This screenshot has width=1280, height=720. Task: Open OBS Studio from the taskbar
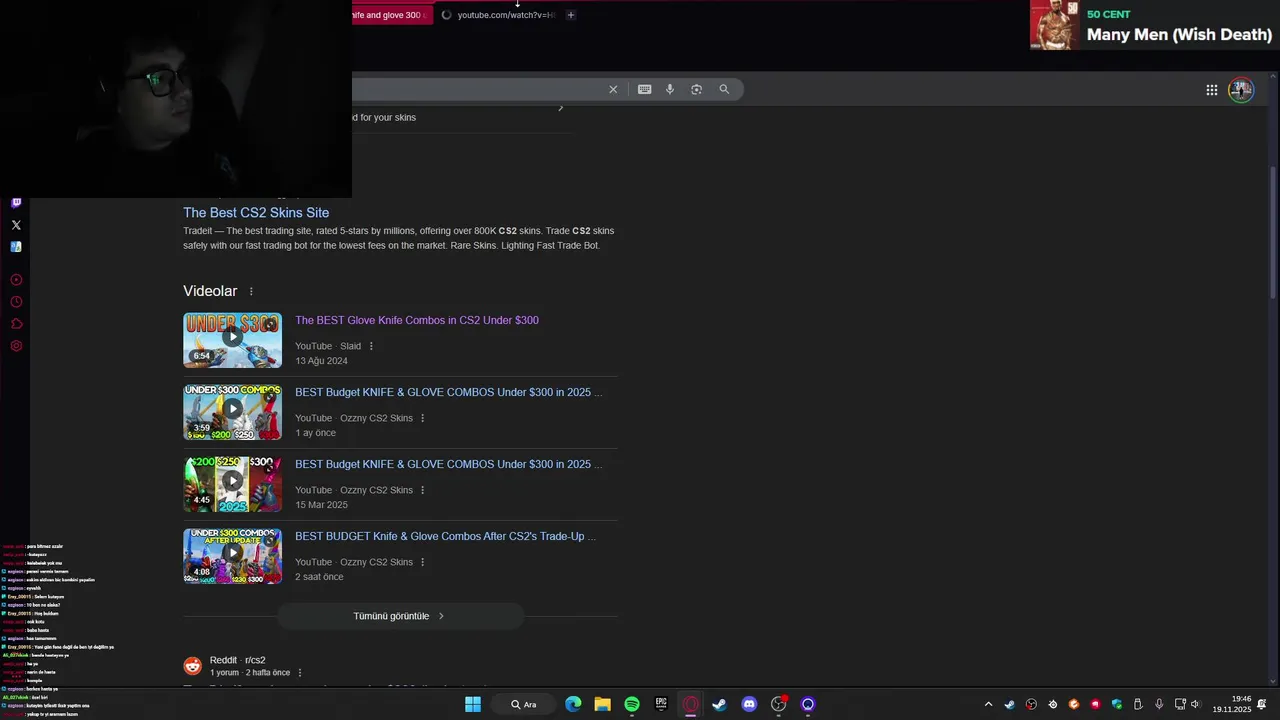(x=778, y=704)
